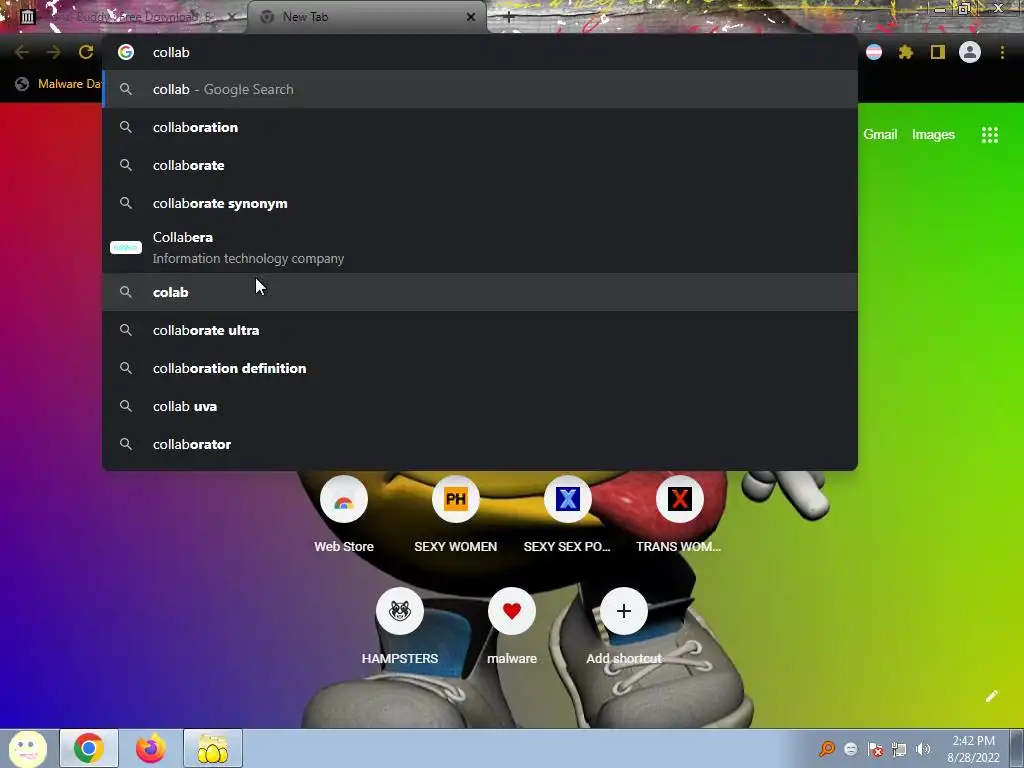Open the side panel icon
This screenshot has width=1024, height=768.
[x=938, y=52]
